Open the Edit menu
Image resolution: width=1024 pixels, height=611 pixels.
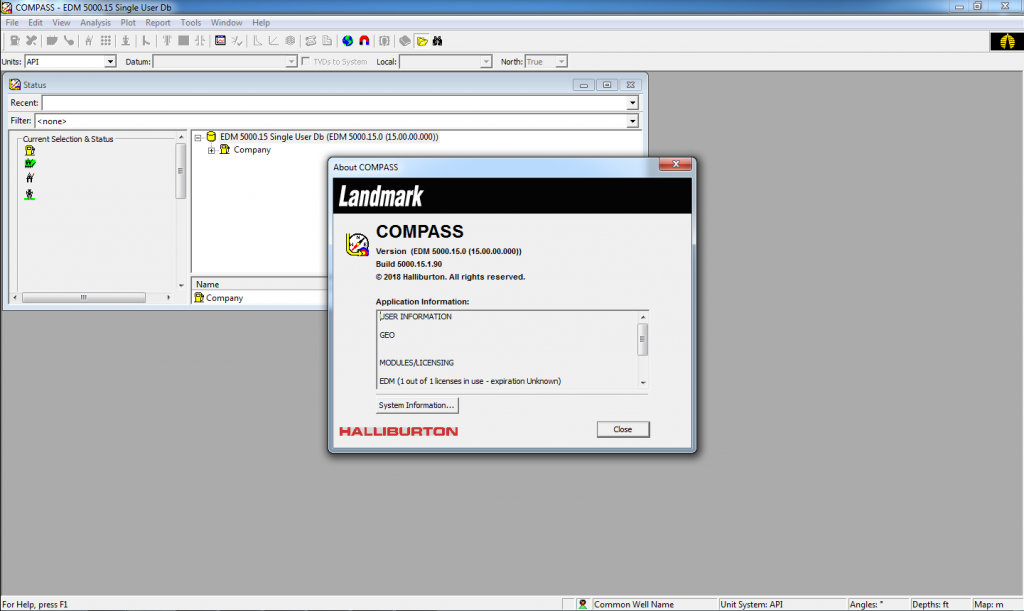(x=35, y=22)
